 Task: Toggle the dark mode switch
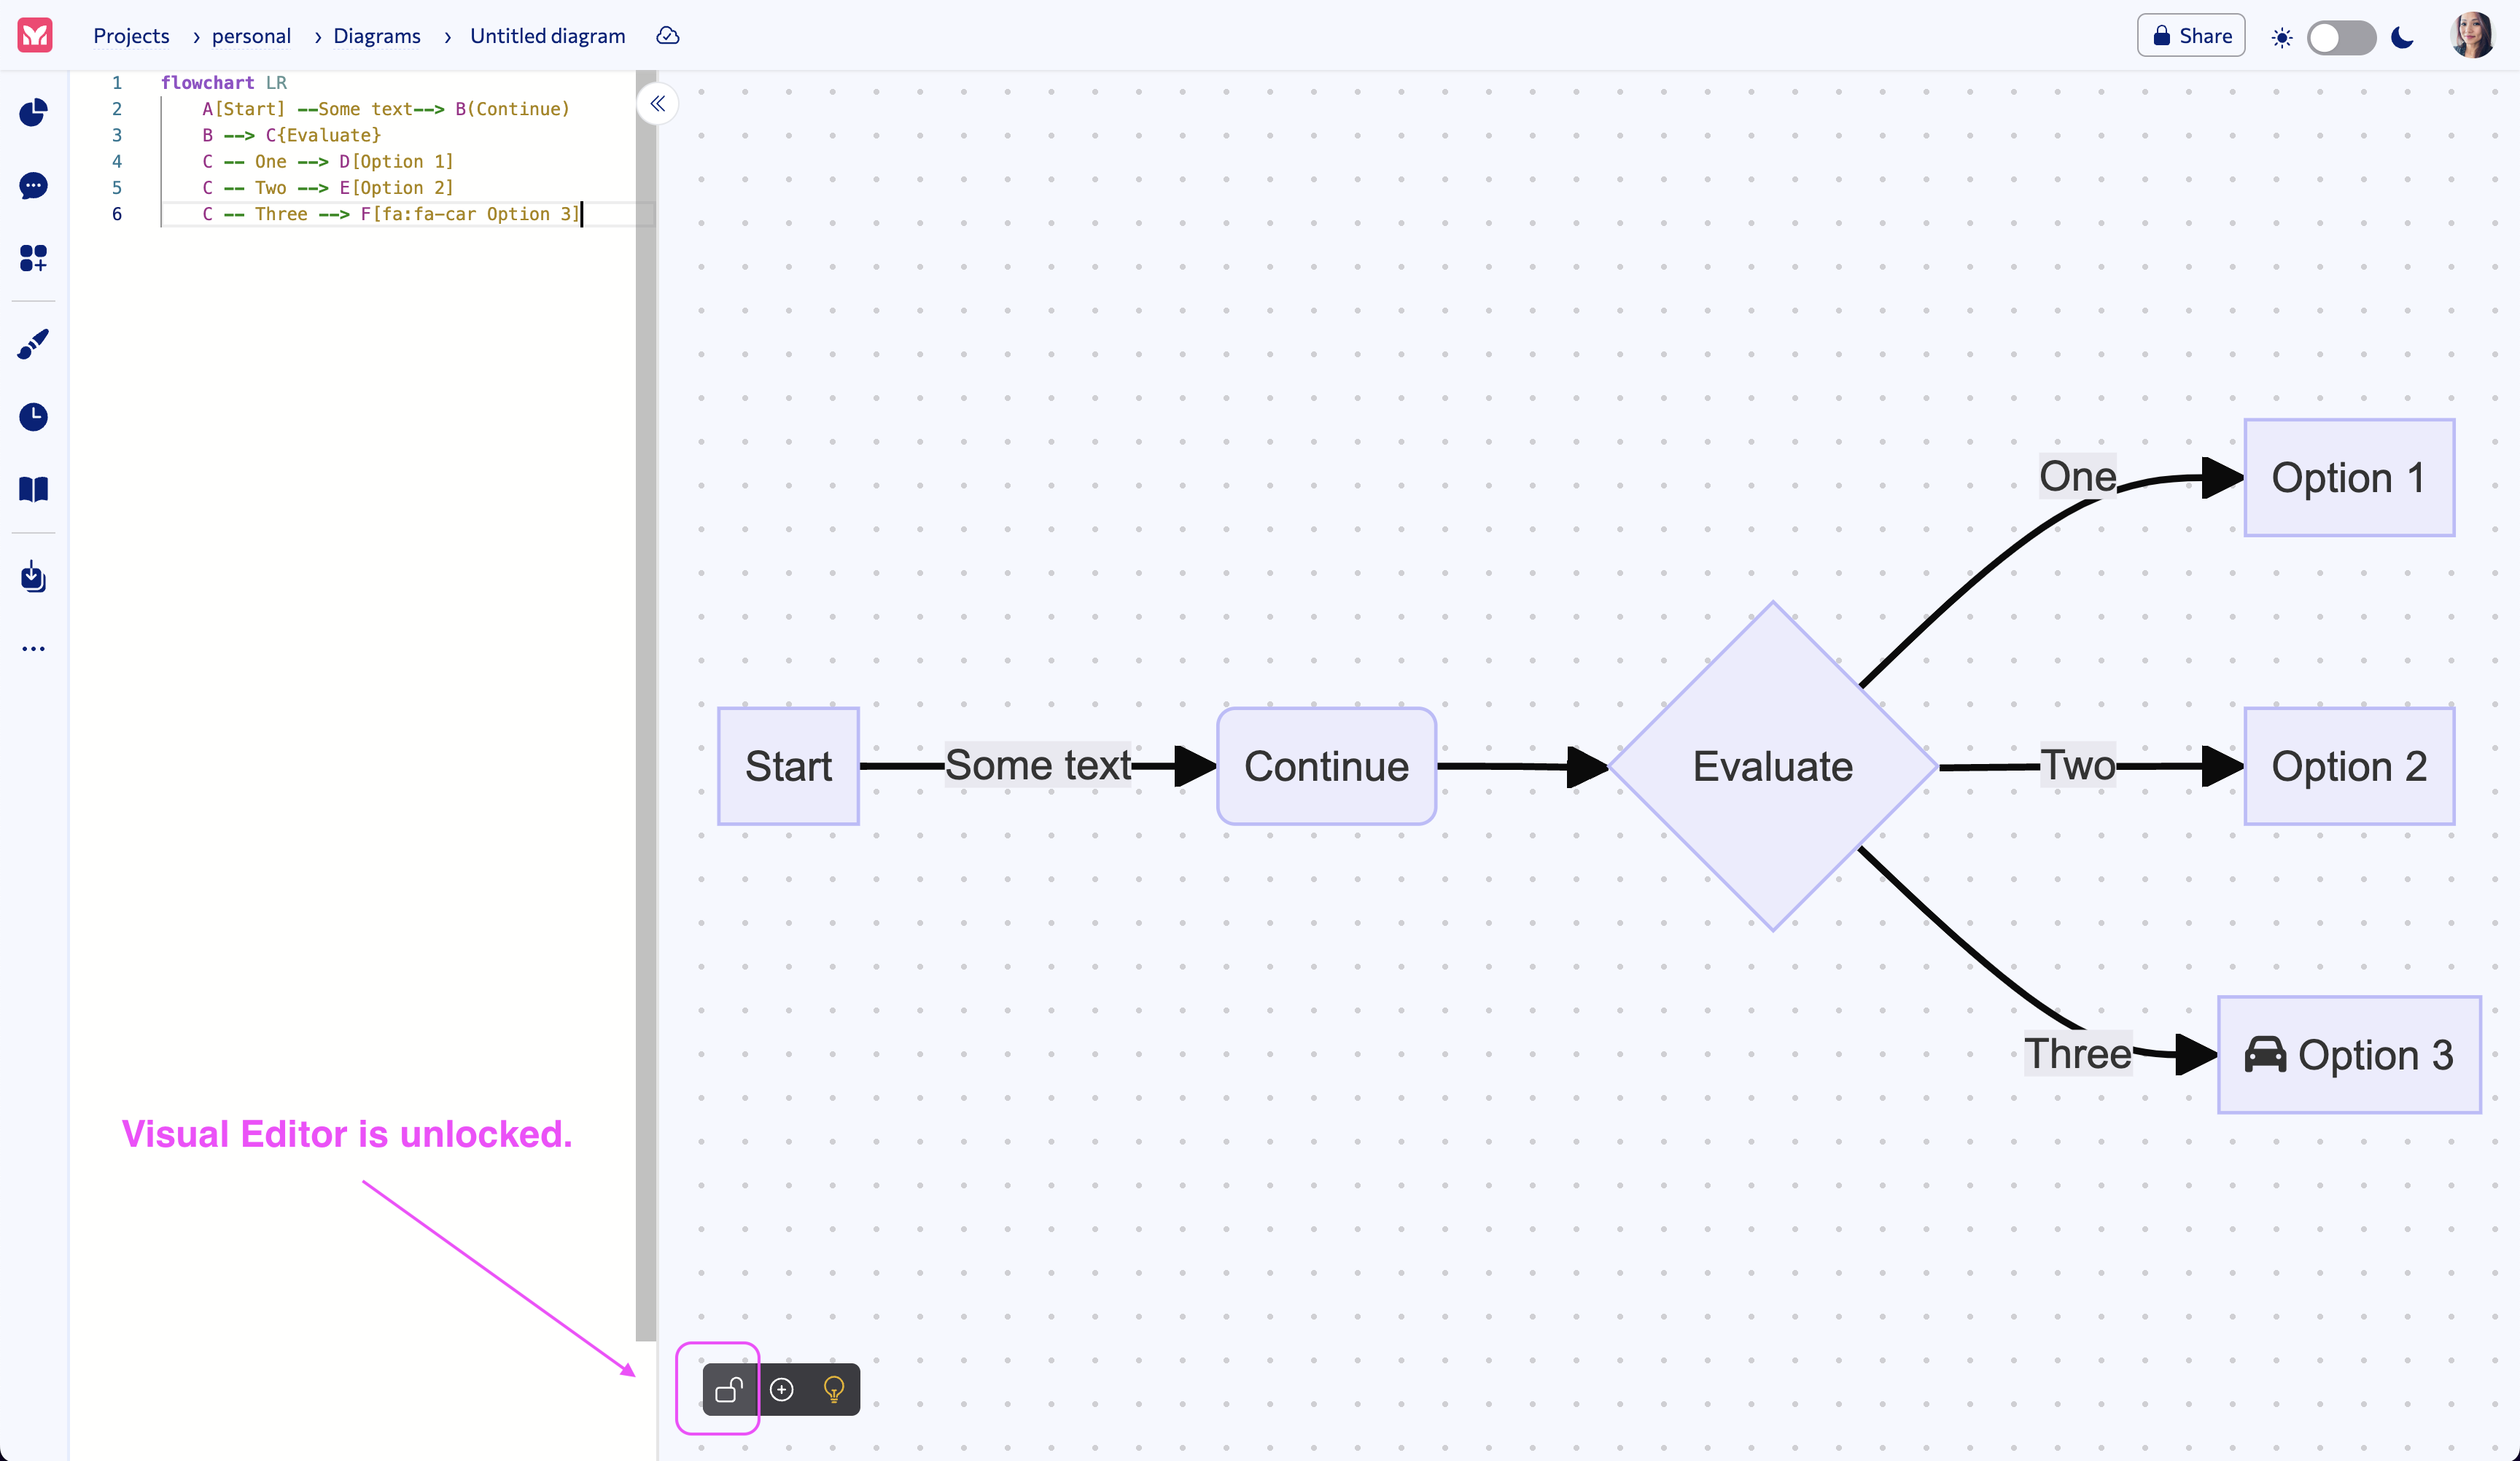(x=2342, y=37)
